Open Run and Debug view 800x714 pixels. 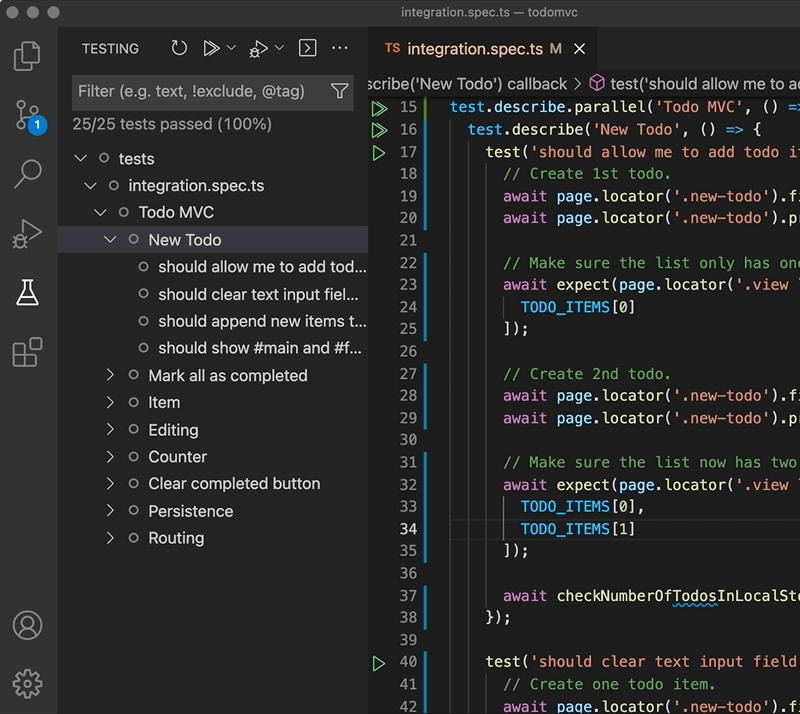click(x=27, y=234)
